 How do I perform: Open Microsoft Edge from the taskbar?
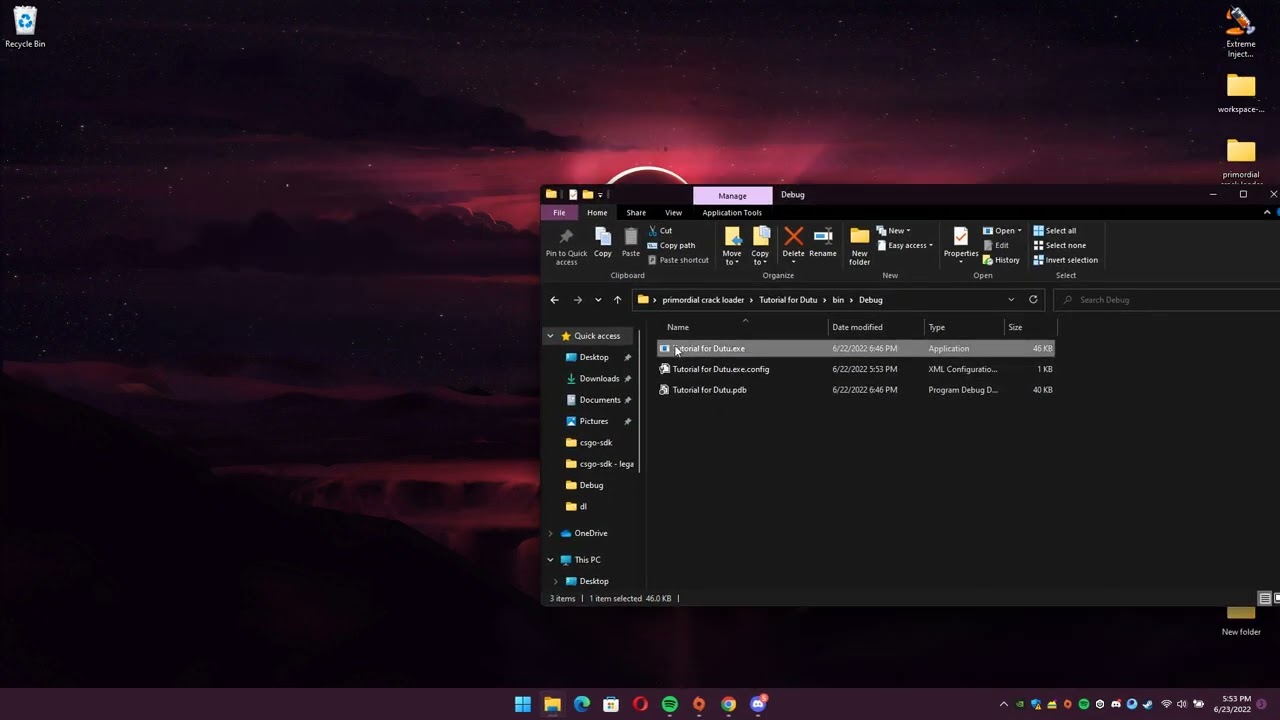tap(582, 704)
